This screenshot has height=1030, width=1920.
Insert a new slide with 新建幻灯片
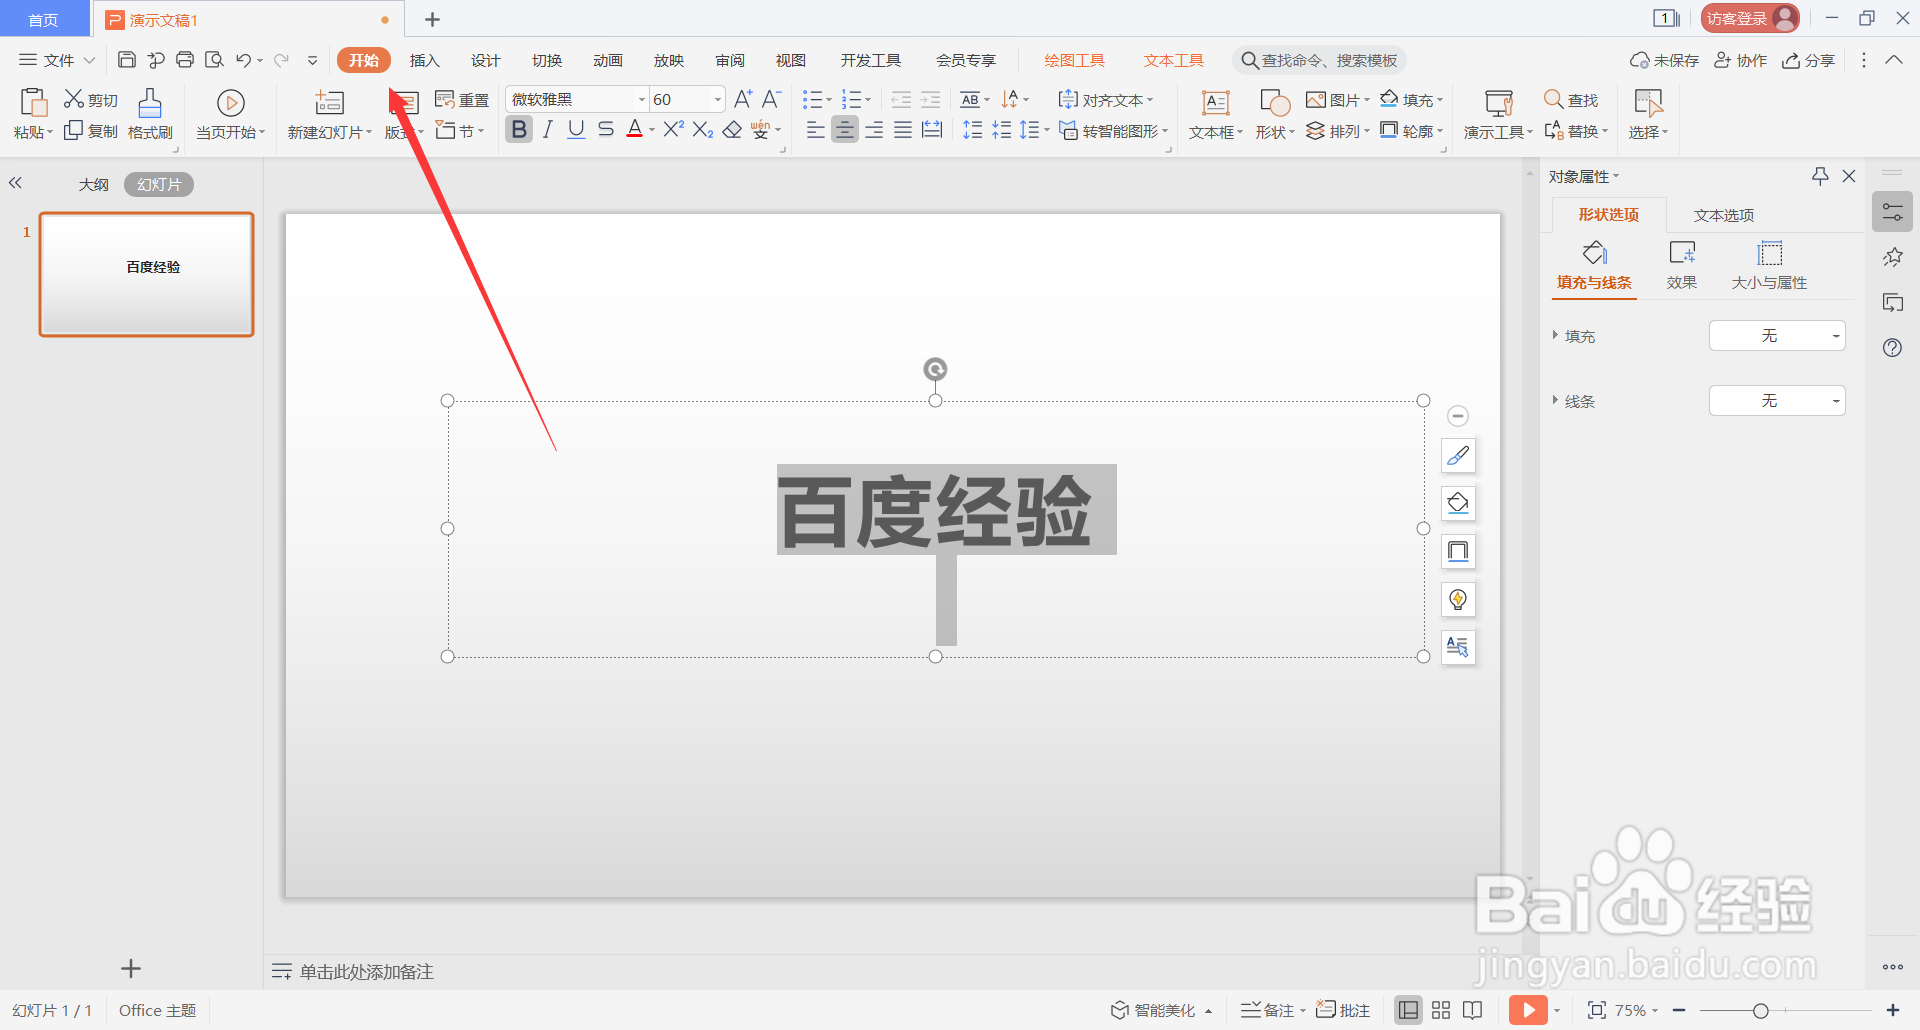coord(328,113)
